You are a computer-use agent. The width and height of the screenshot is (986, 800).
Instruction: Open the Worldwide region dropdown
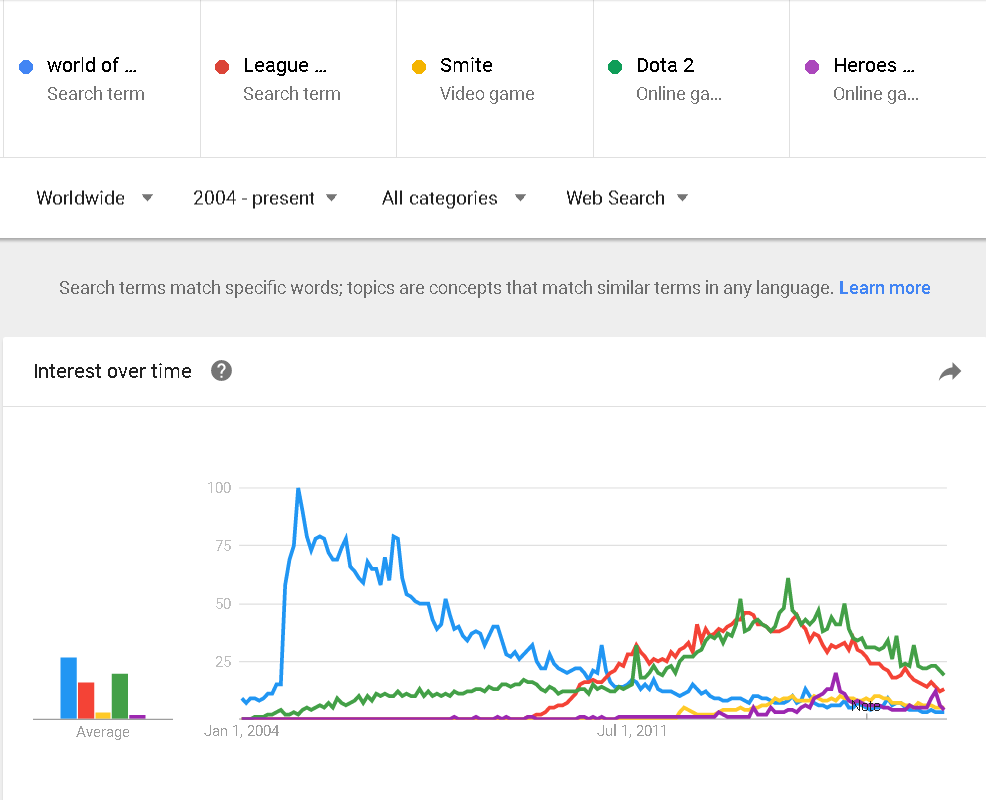pyautogui.click(x=95, y=198)
